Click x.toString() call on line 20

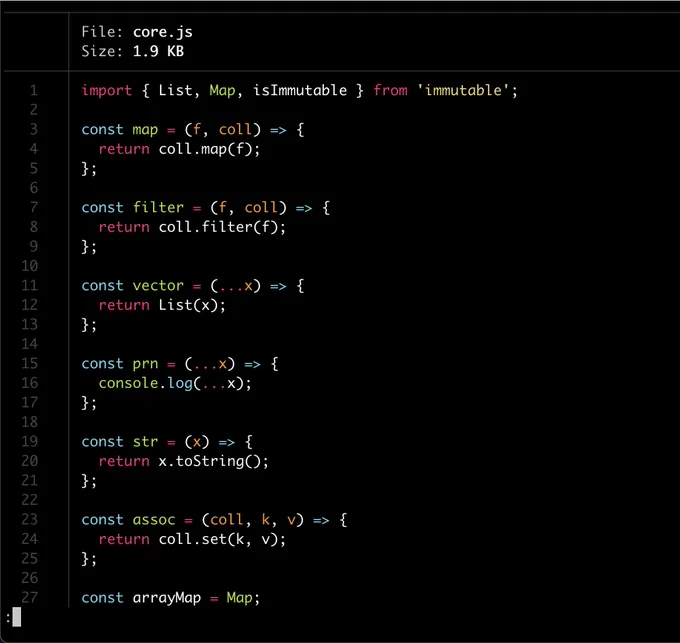tap(210, 461)
